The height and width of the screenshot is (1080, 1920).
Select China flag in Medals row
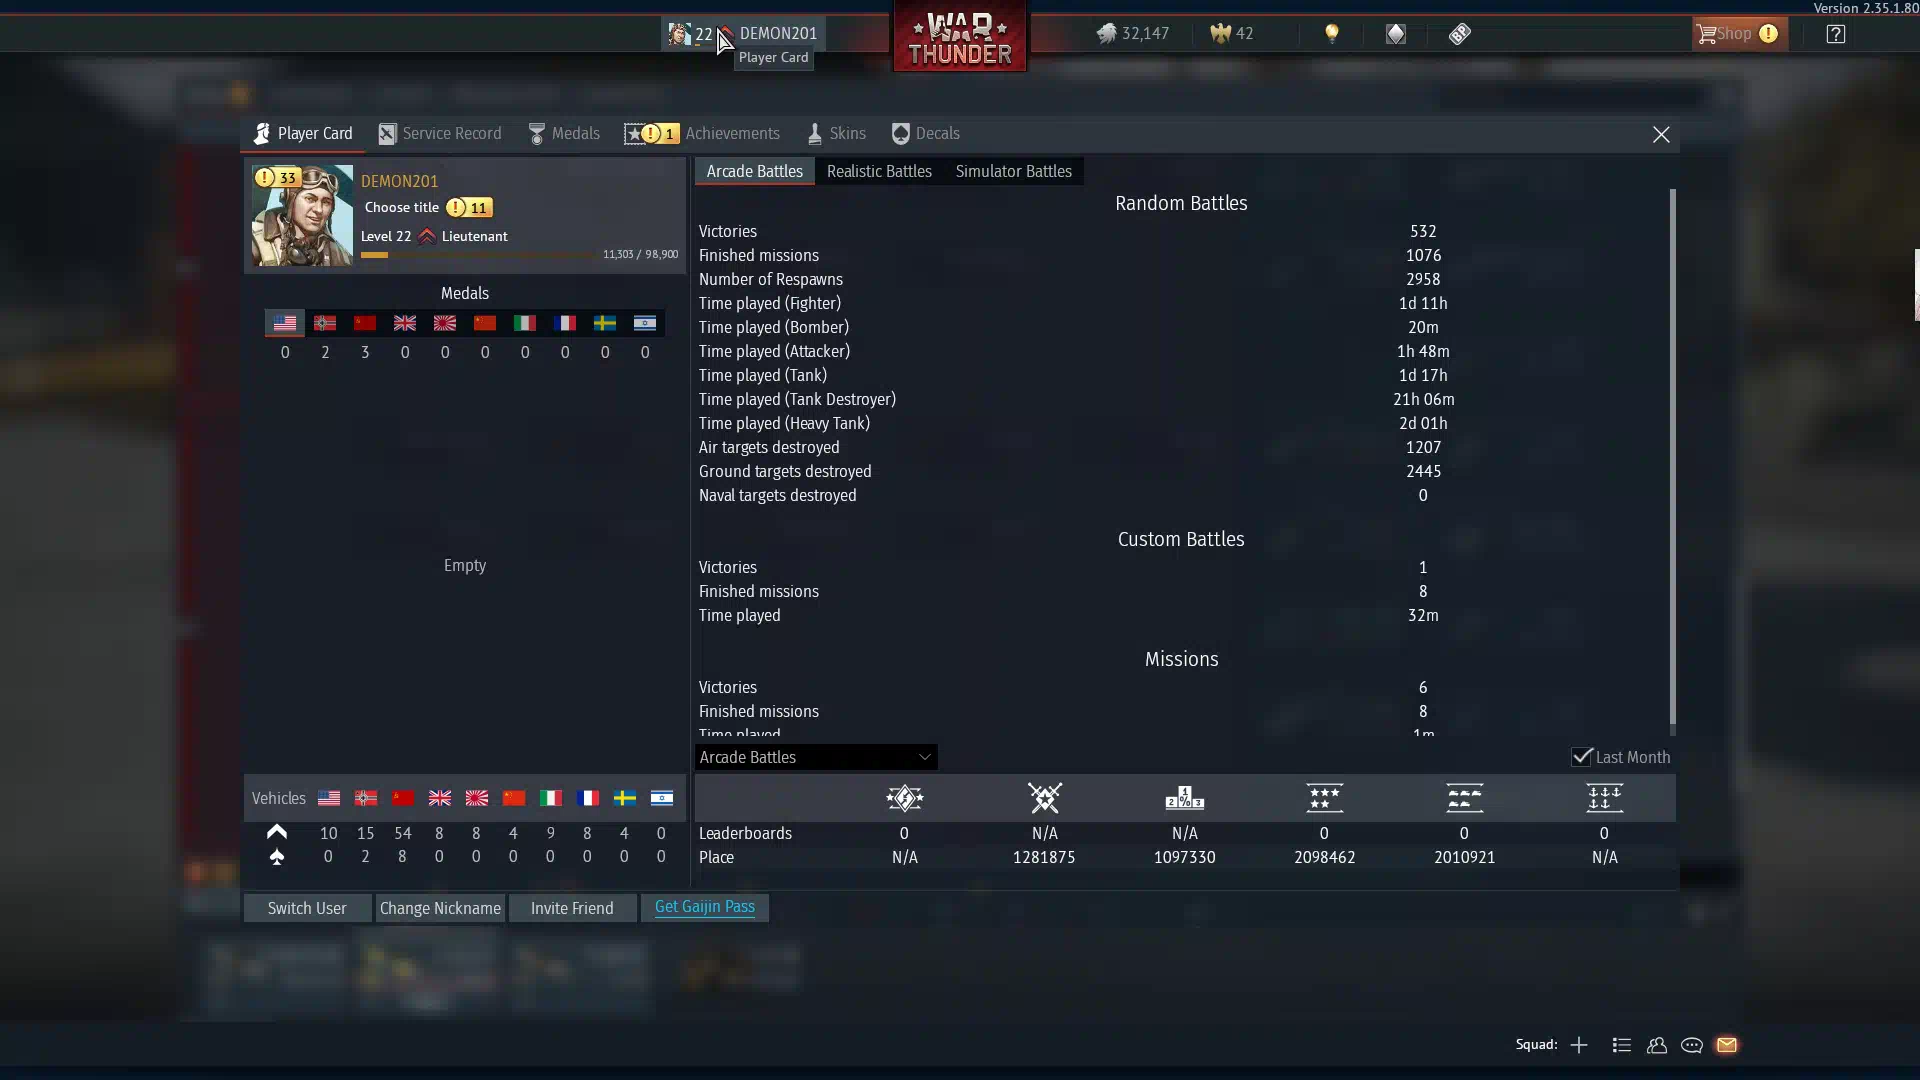tap(485, 323)
